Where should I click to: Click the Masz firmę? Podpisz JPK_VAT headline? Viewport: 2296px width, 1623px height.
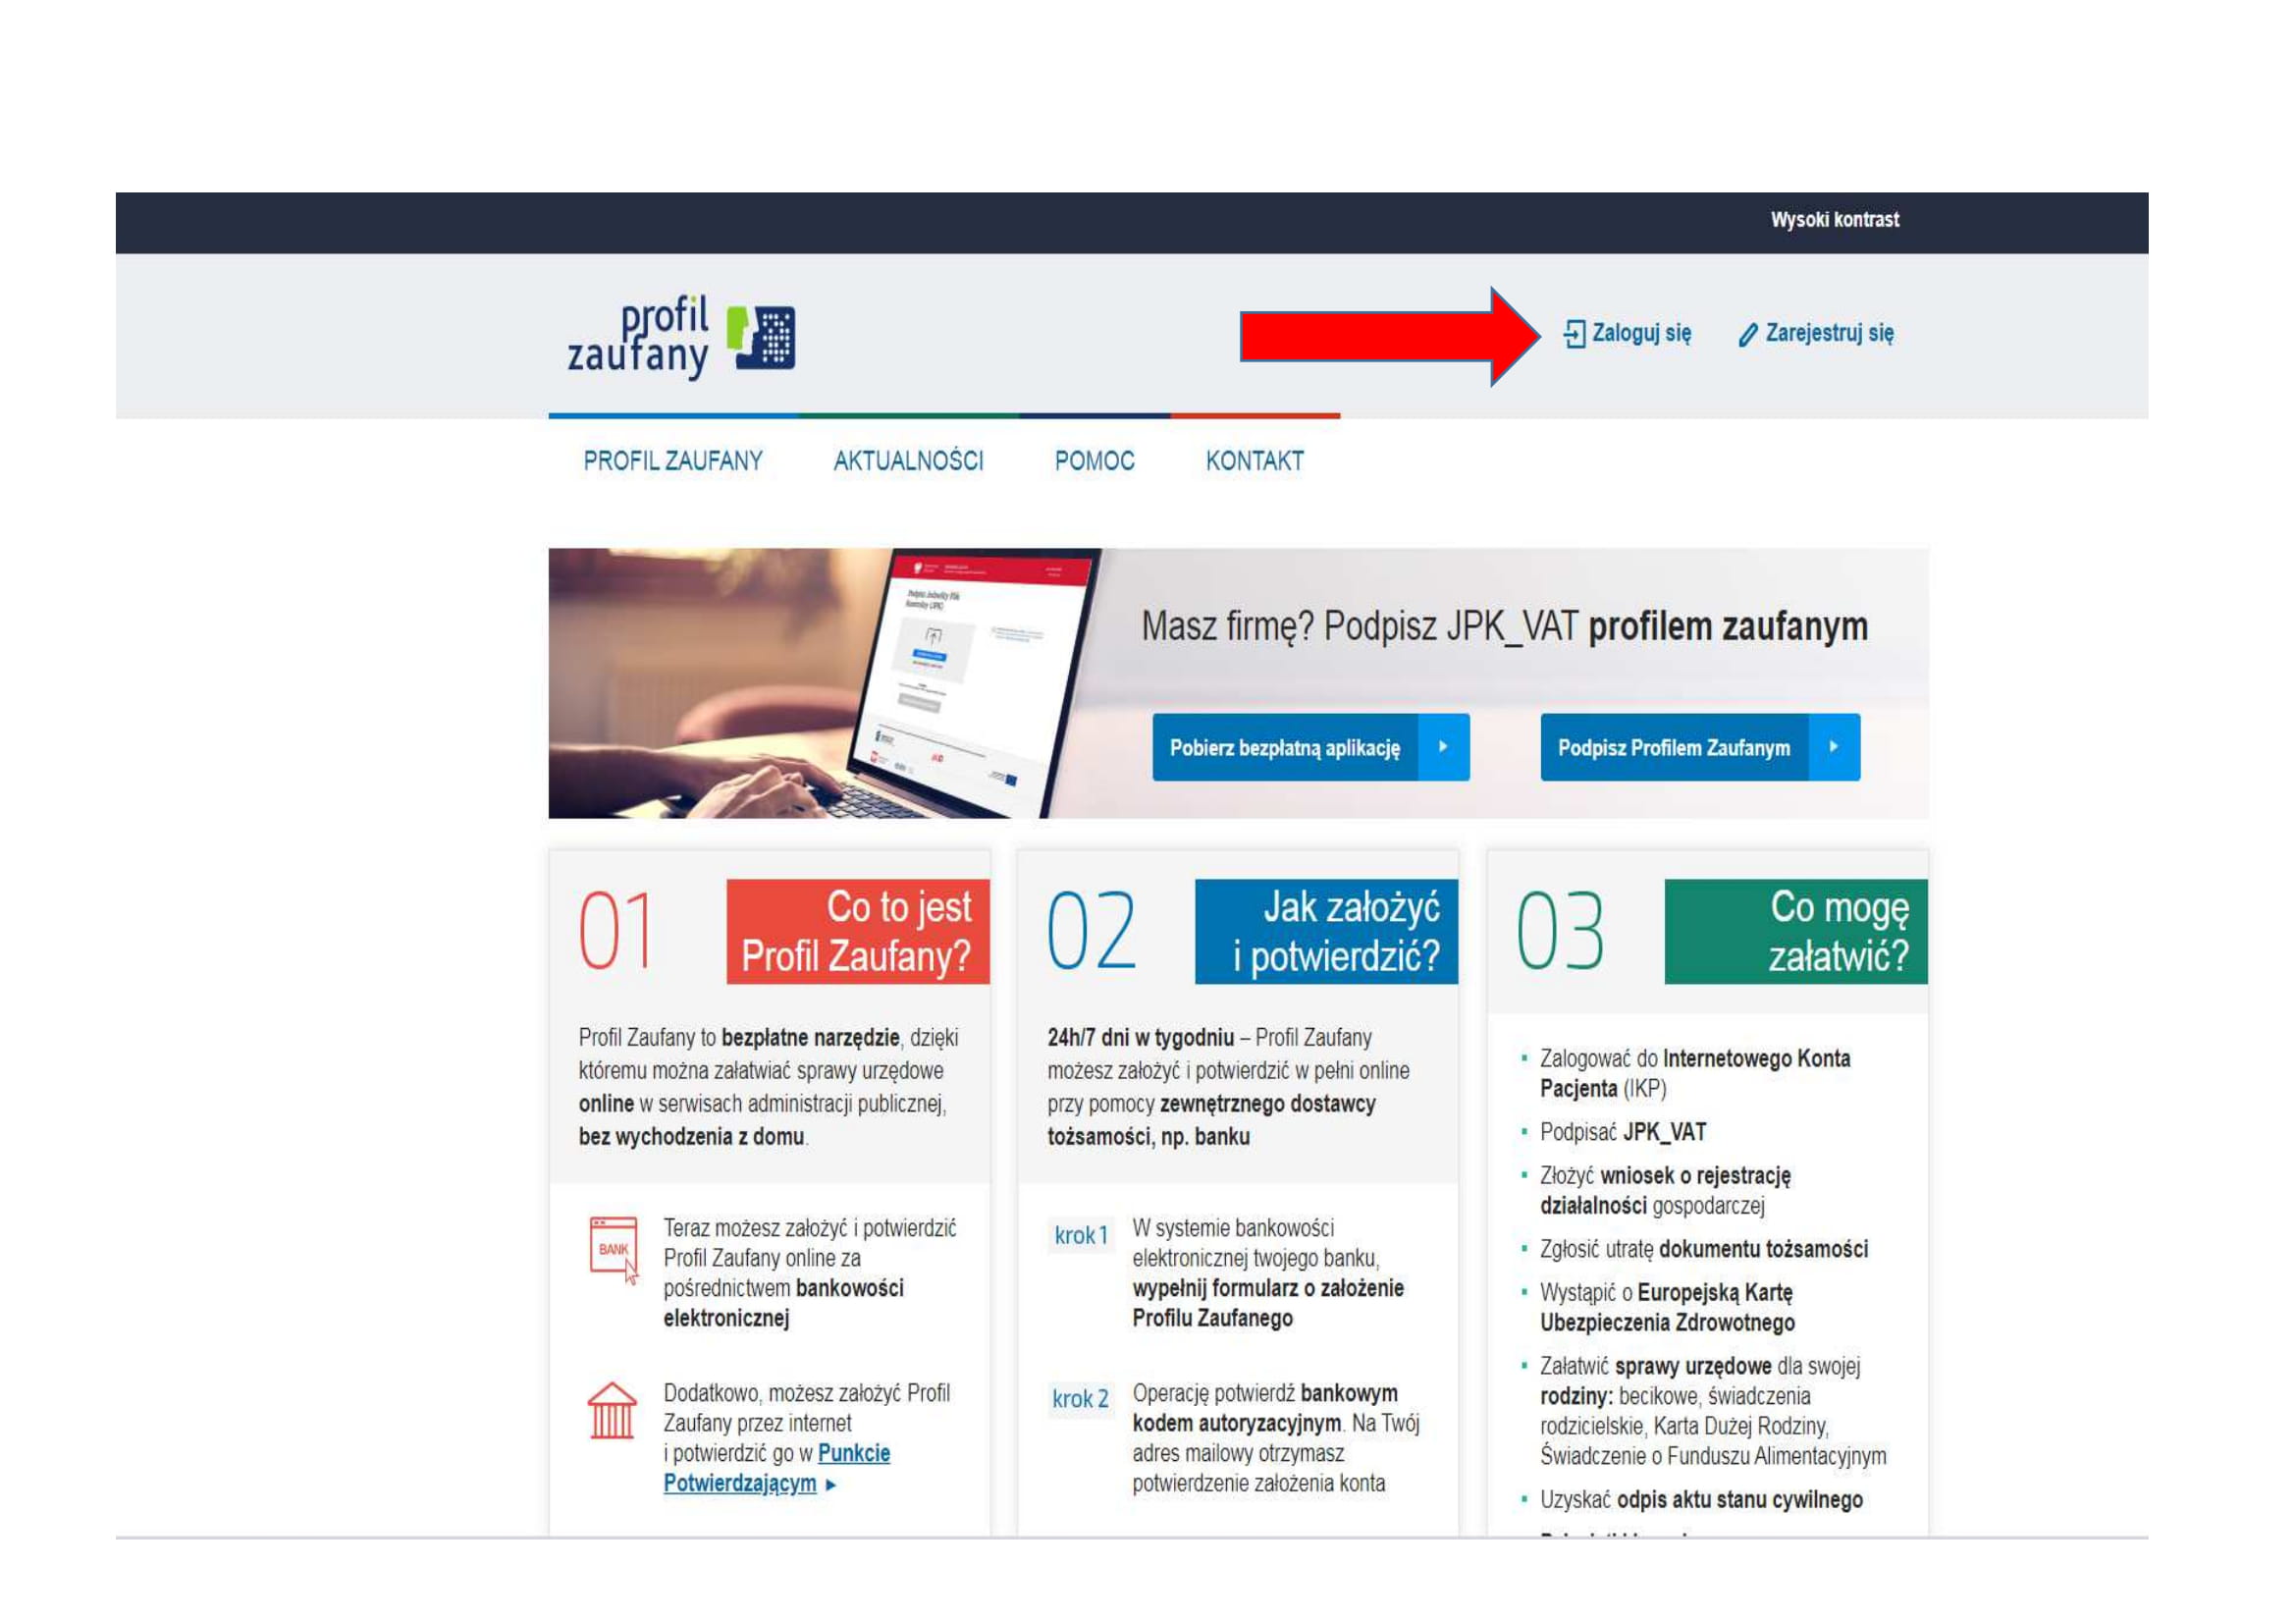point(1505,627)
